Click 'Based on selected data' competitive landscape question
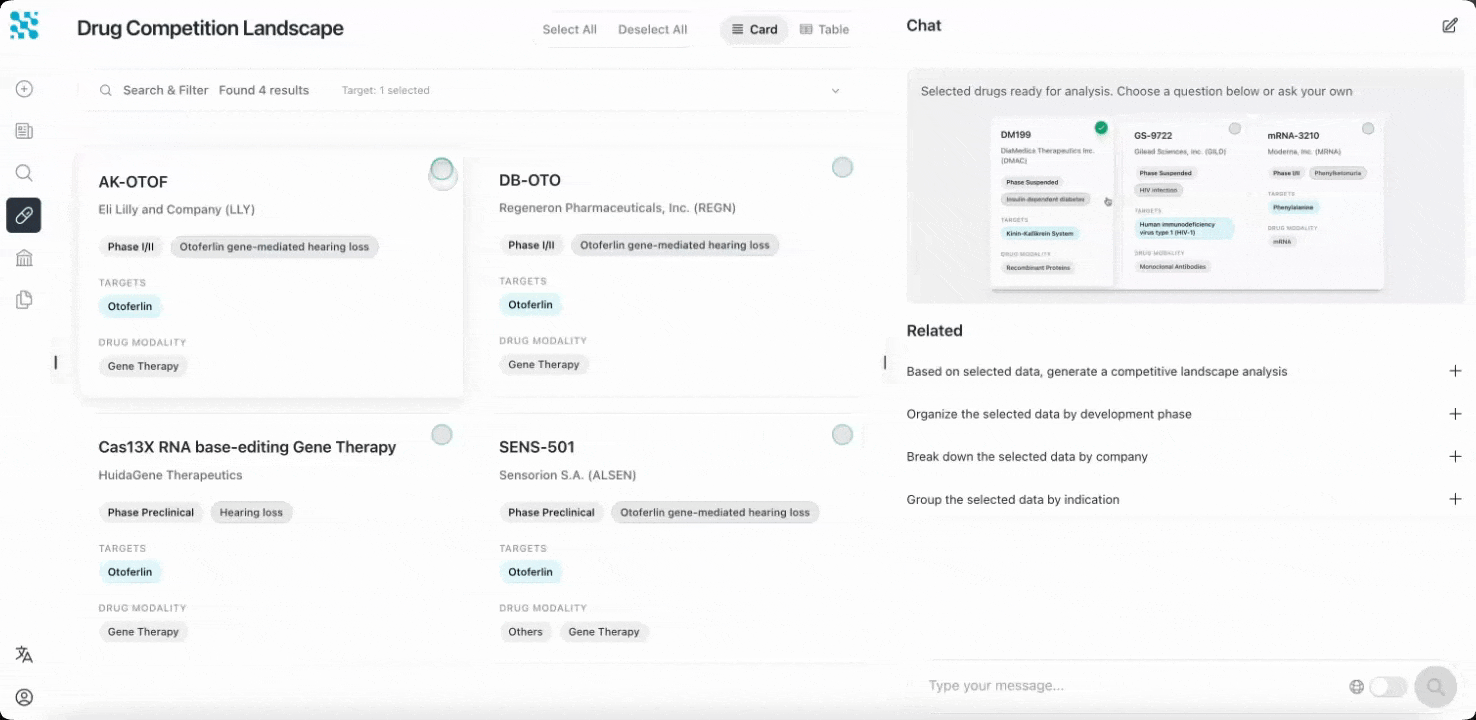The width and height of the screenshot is (1476, 720). click(x=1097, y=371)
